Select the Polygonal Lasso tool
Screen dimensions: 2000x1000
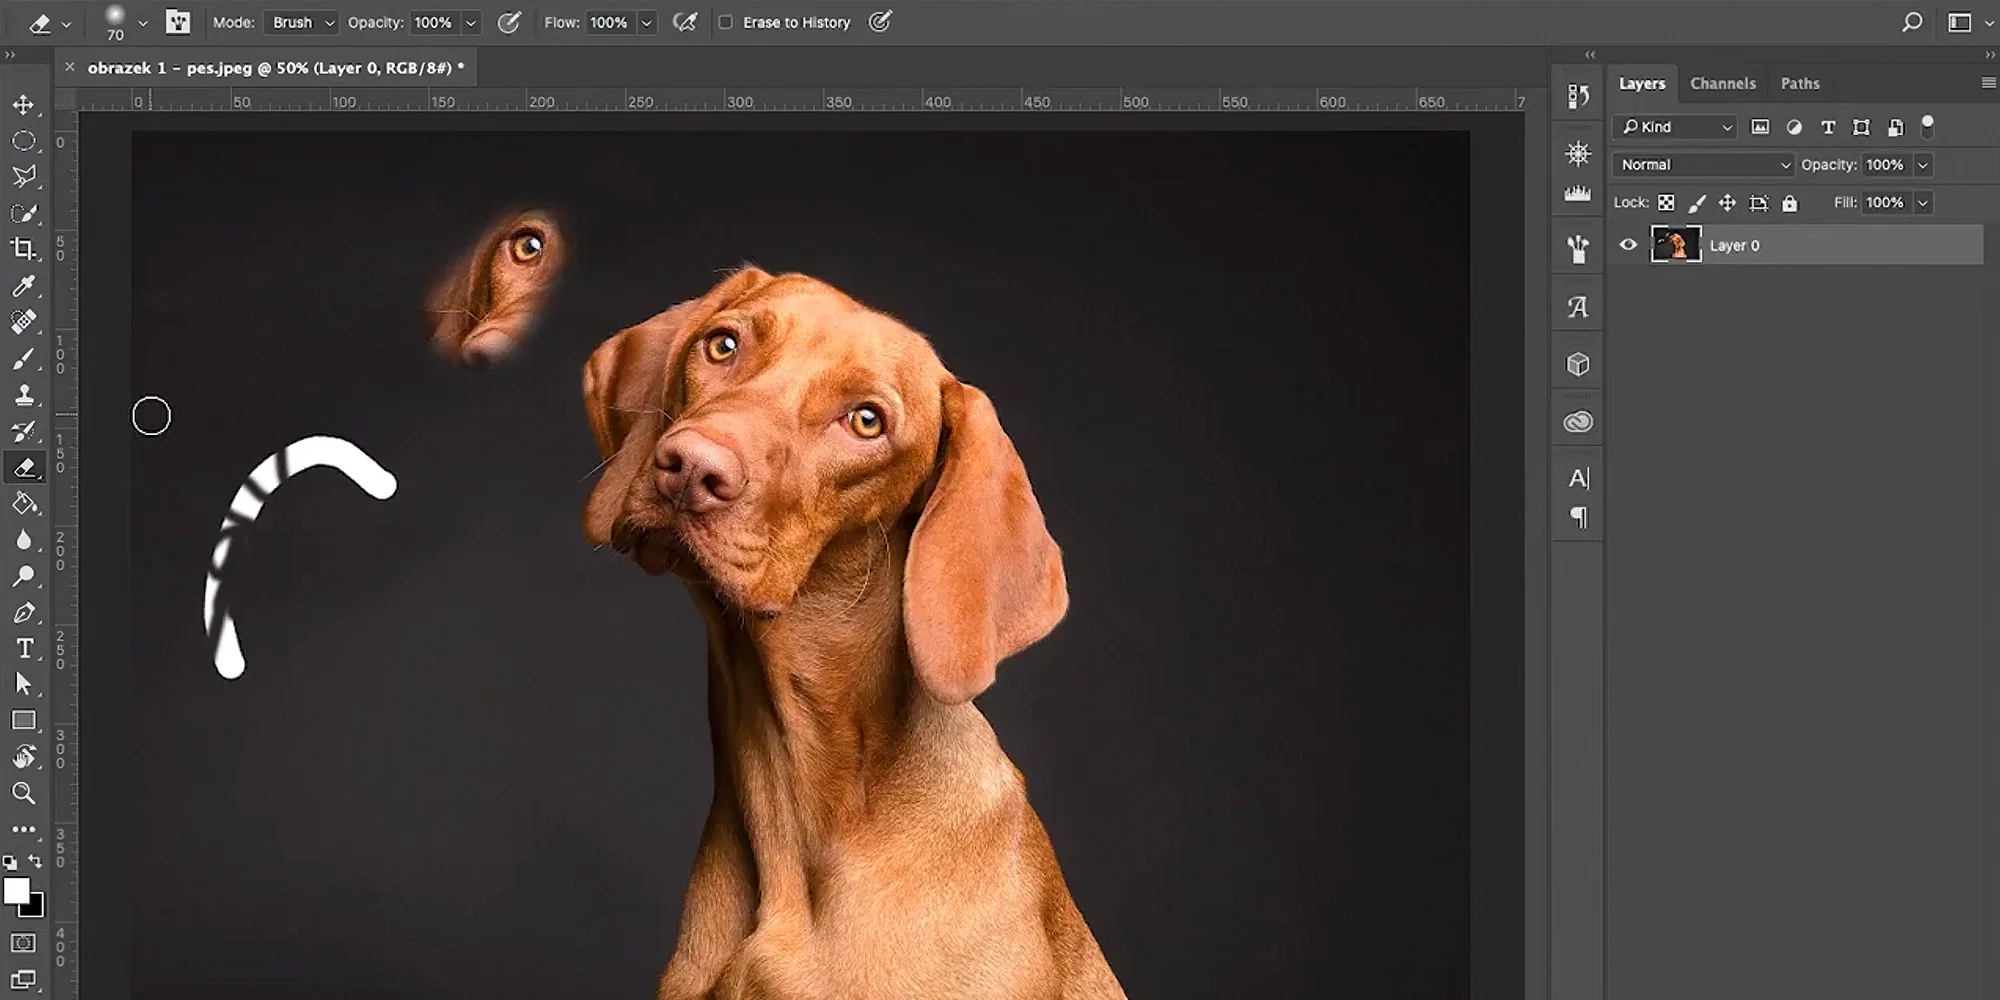point(24,177)
